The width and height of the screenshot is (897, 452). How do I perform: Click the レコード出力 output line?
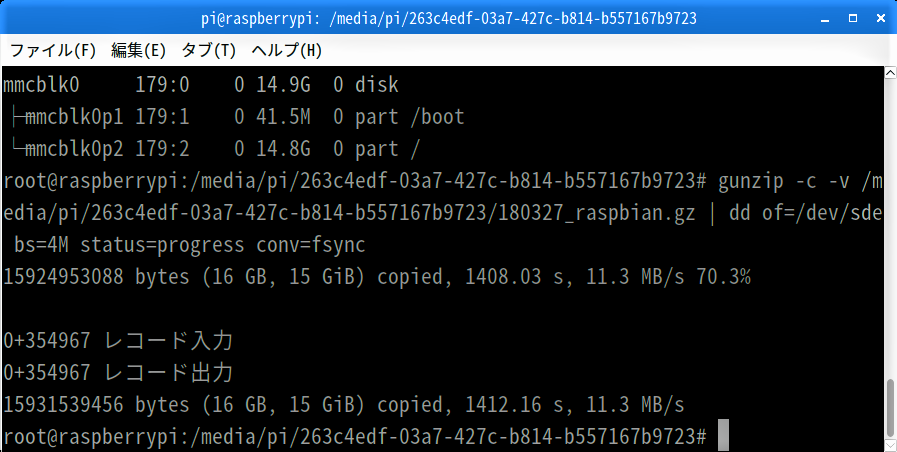coord(118,373)
